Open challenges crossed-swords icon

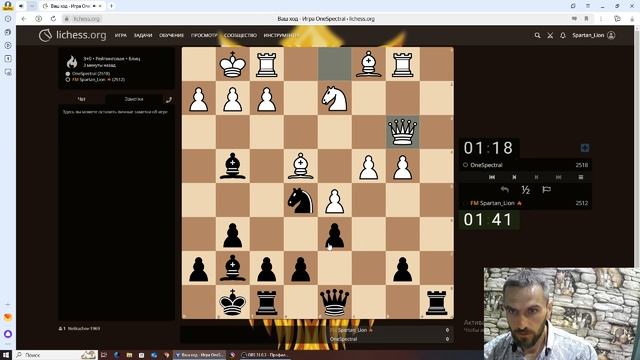point(550,36)
